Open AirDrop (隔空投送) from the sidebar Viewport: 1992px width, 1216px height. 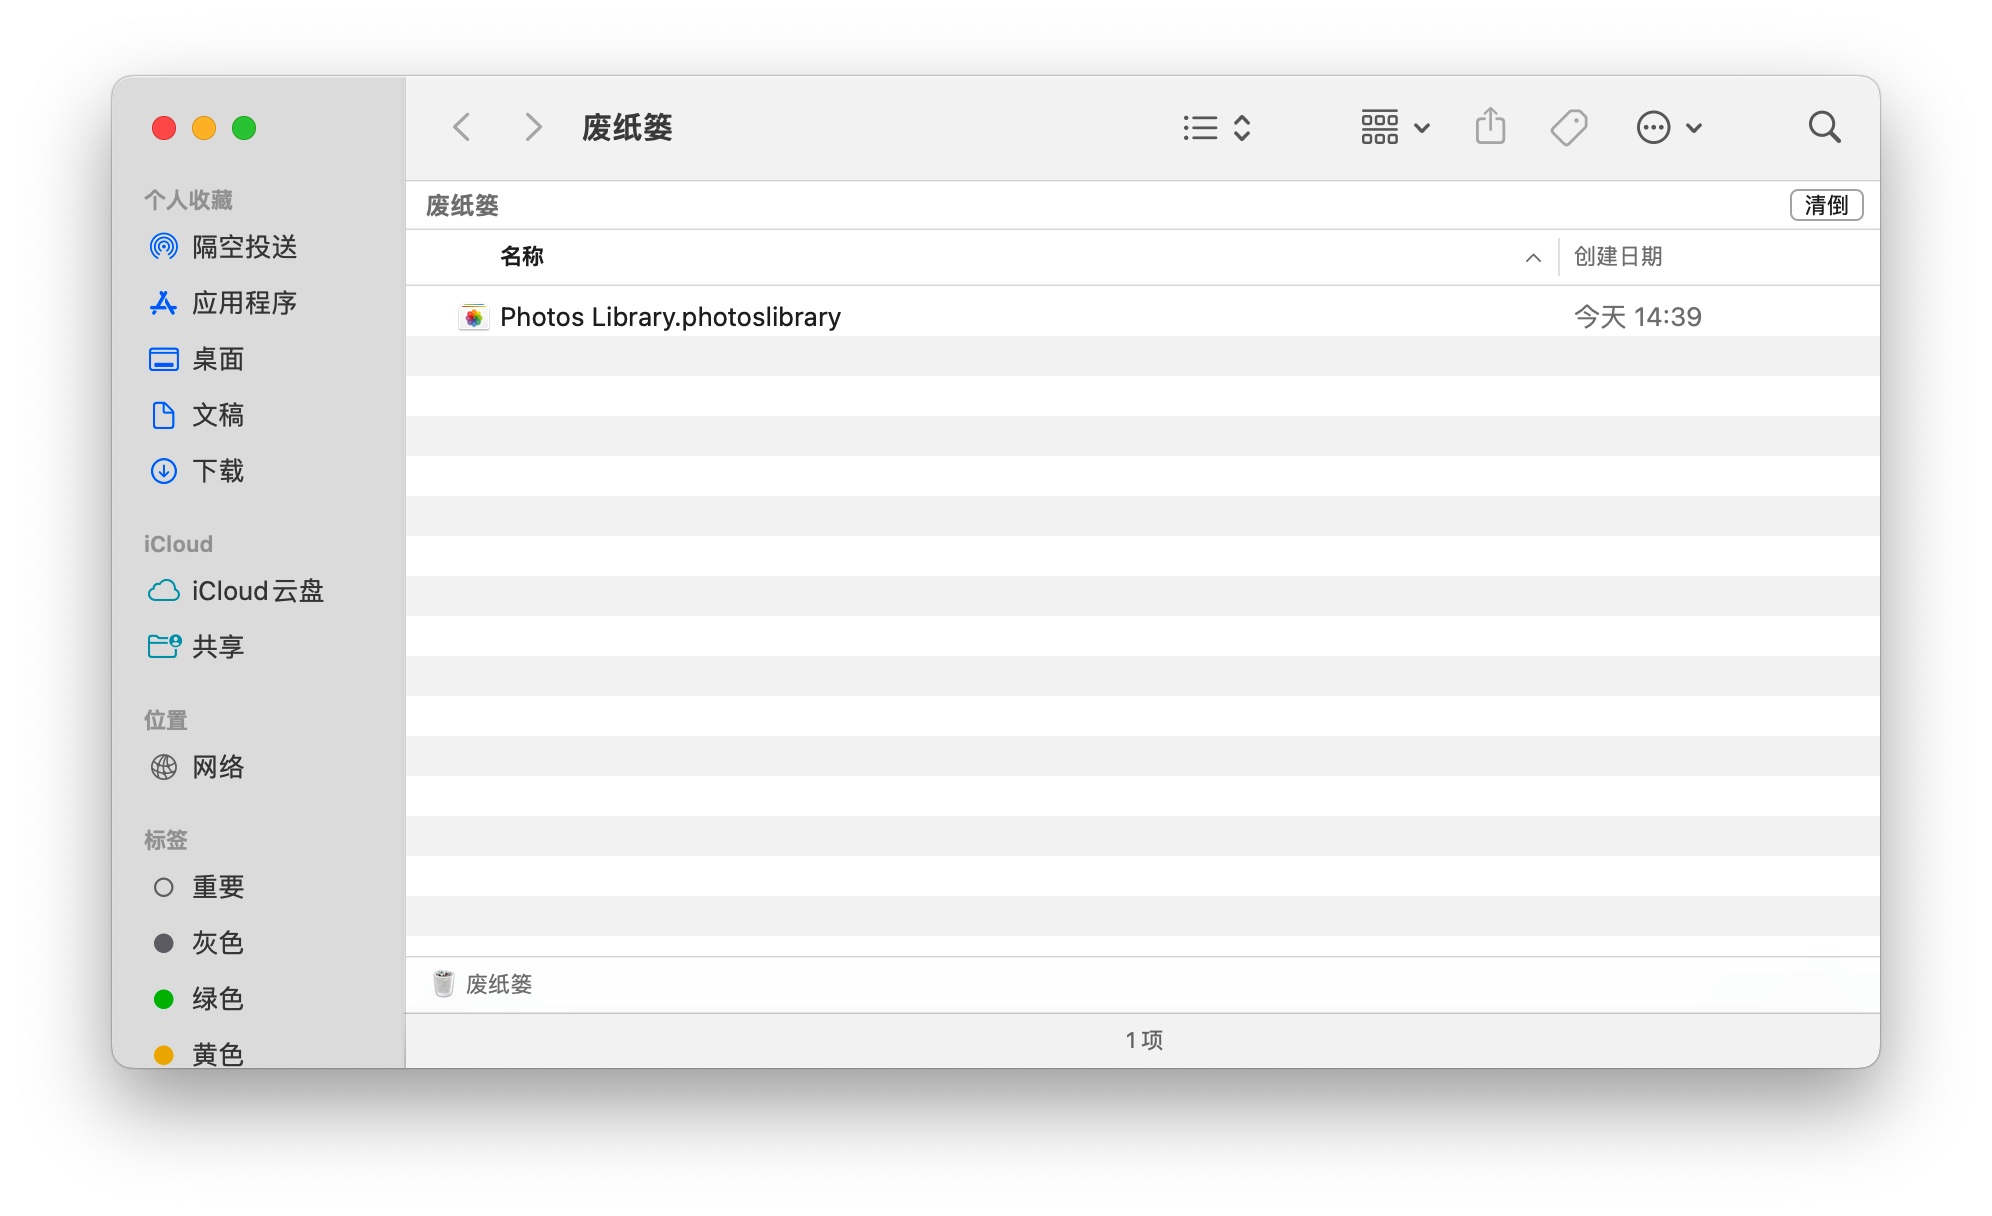245,247
